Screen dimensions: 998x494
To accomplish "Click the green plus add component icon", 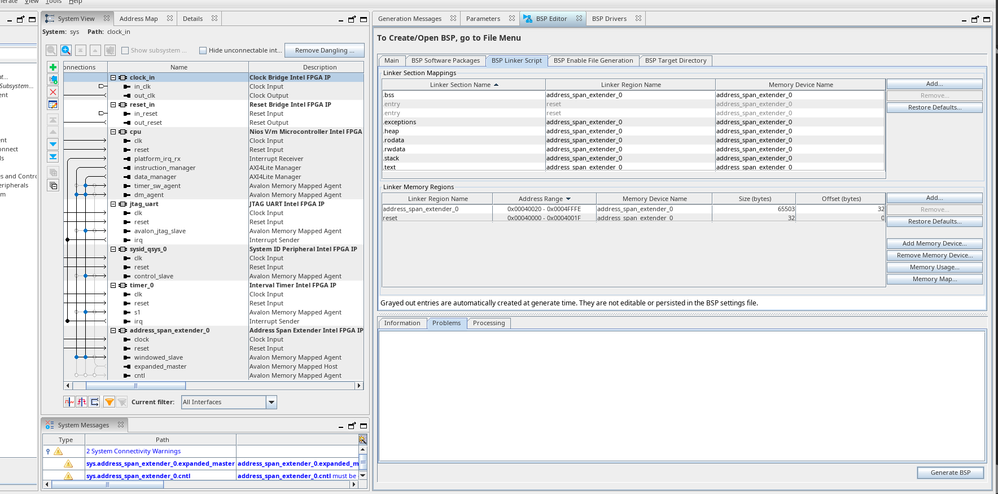I will tap(53, 68).
